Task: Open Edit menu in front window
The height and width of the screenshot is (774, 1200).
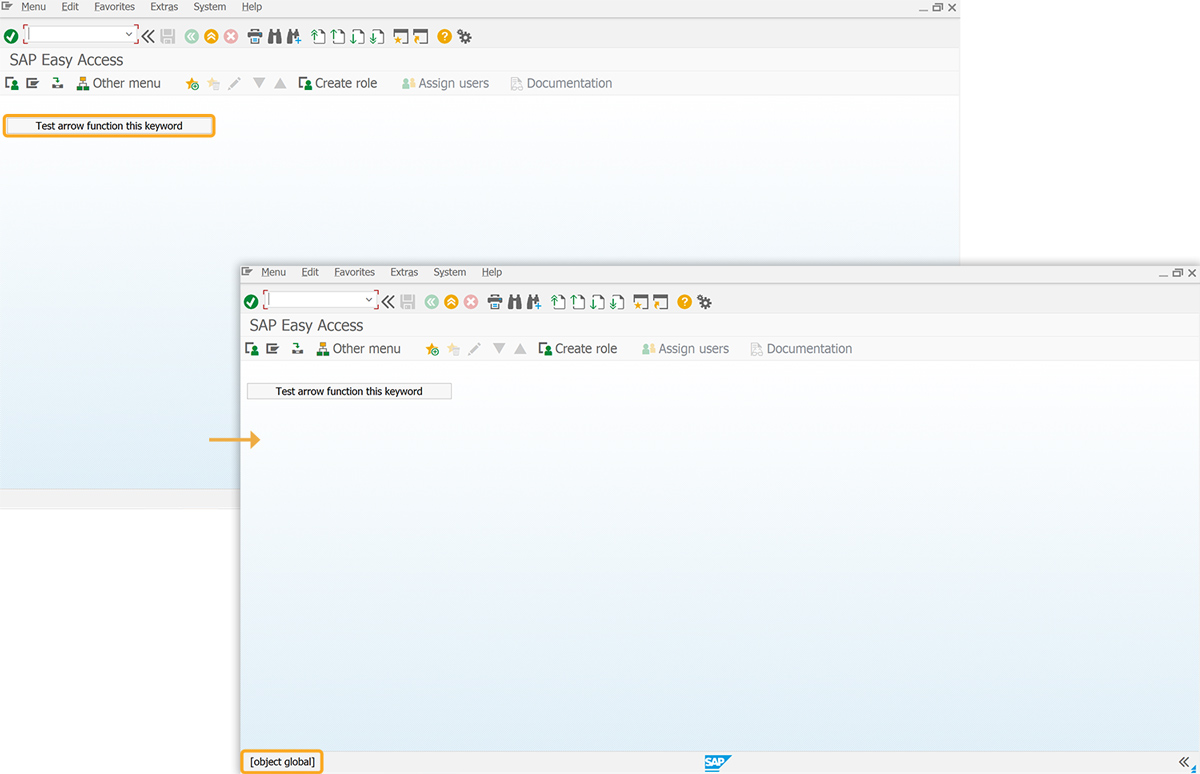Action: coord(310,272)
